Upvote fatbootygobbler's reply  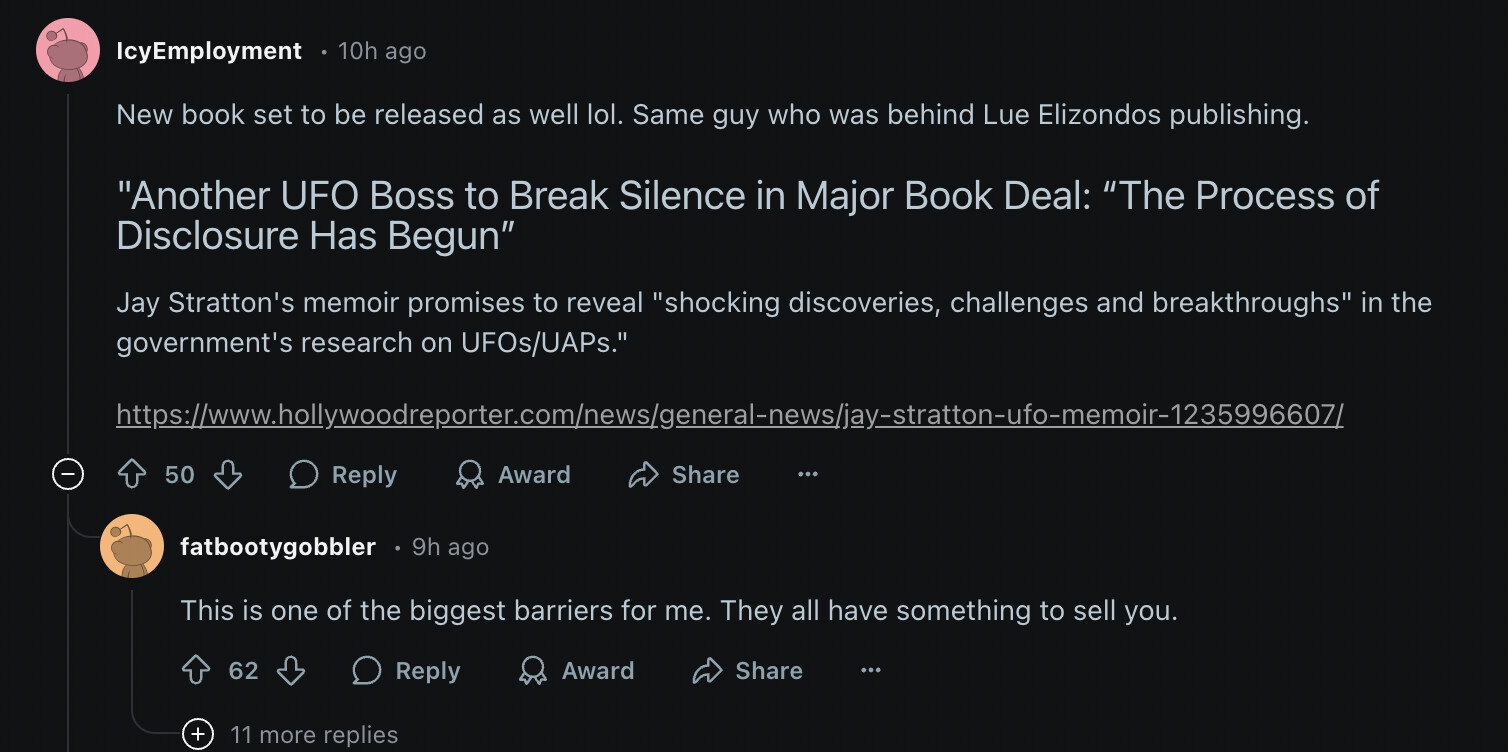point(196,670)
